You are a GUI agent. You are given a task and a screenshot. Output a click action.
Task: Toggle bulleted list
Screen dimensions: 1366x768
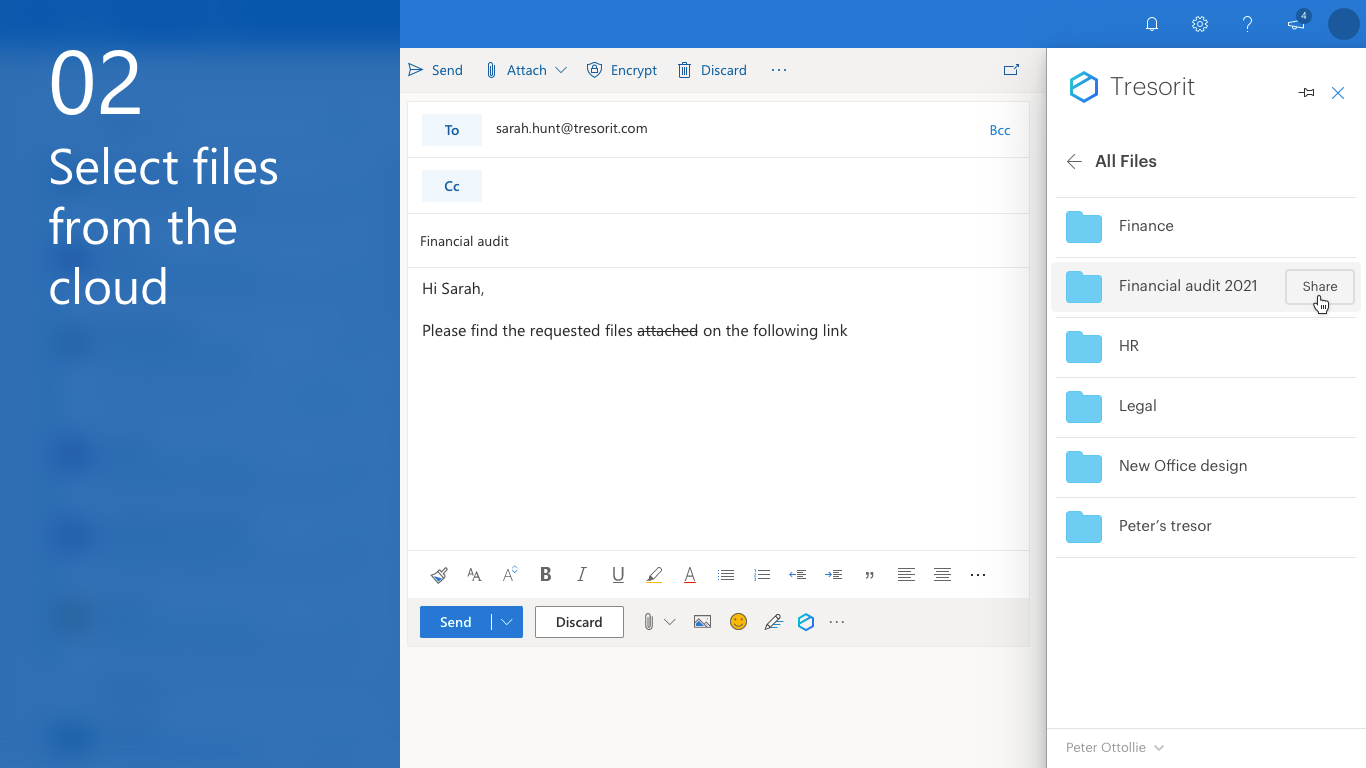tap(726, 575)
